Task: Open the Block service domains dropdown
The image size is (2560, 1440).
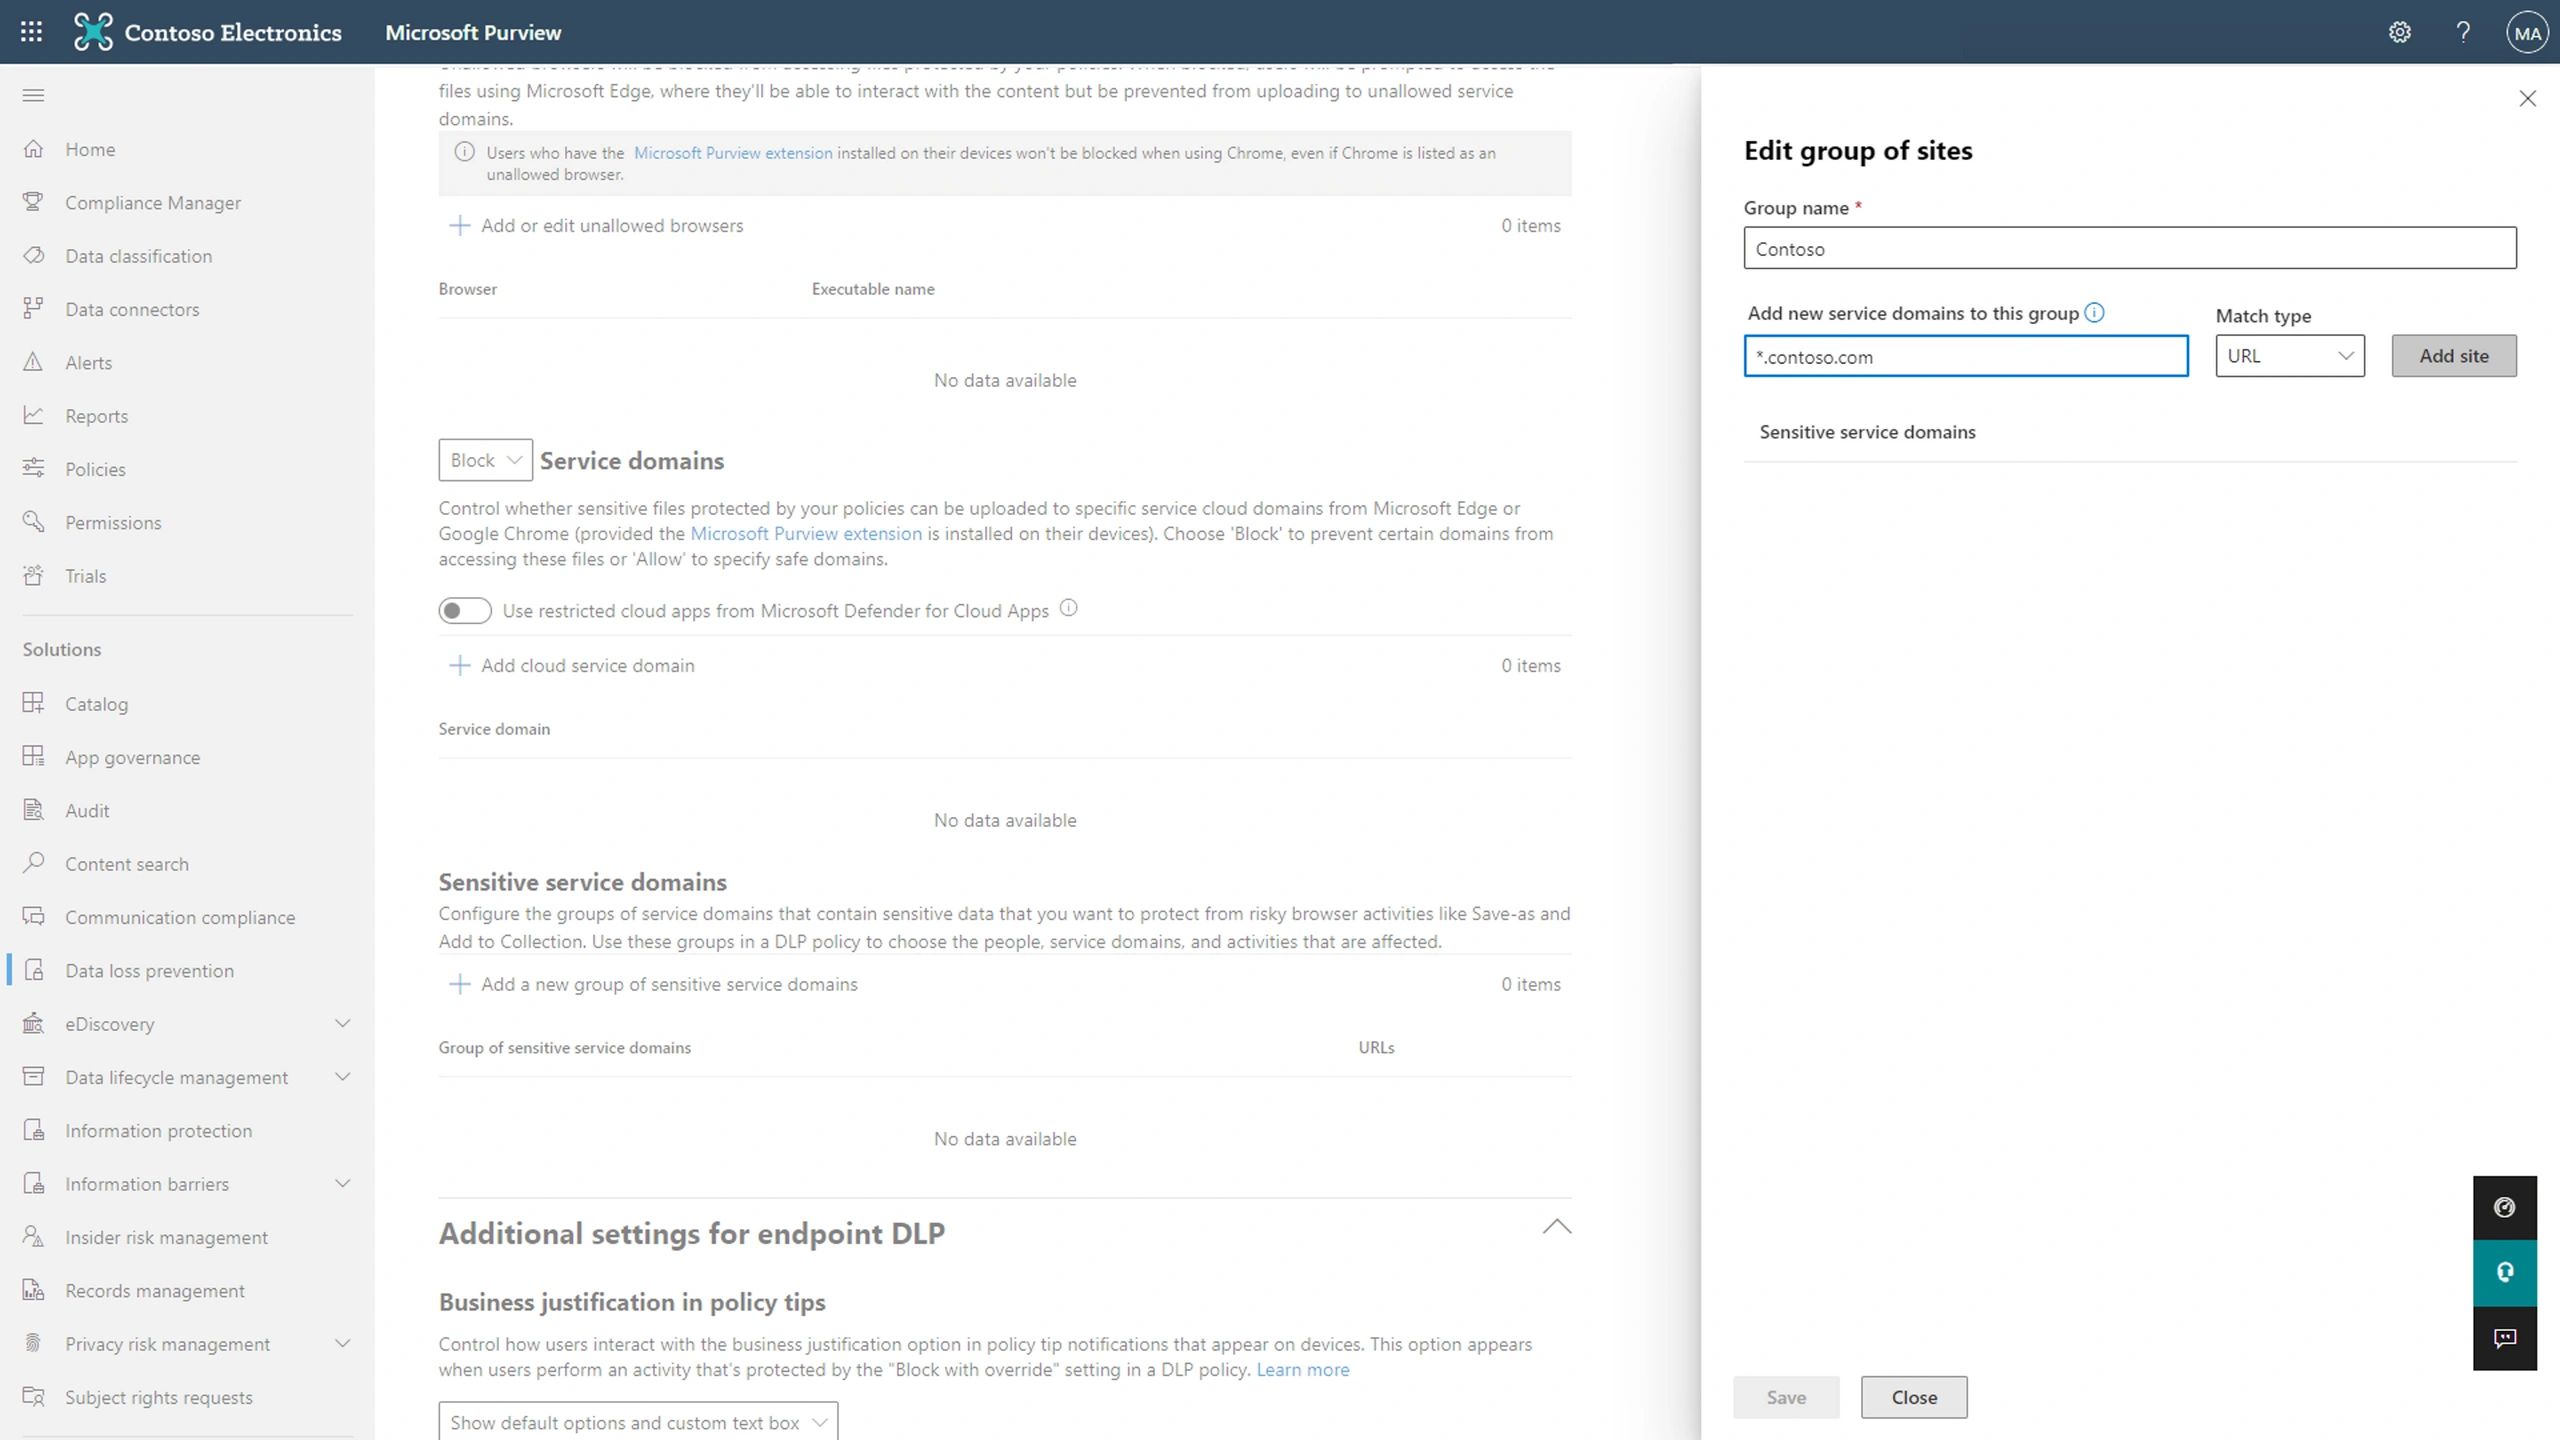Action: [484, 460]
